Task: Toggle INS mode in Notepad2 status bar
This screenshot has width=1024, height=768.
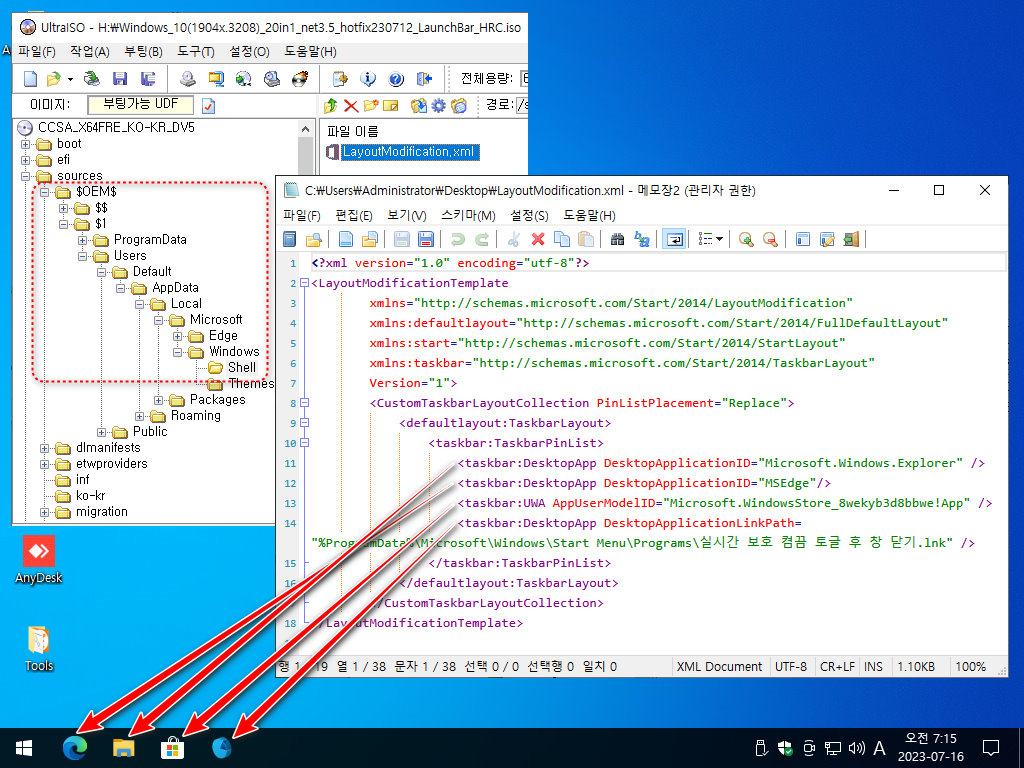Action: tap(873, 667)
